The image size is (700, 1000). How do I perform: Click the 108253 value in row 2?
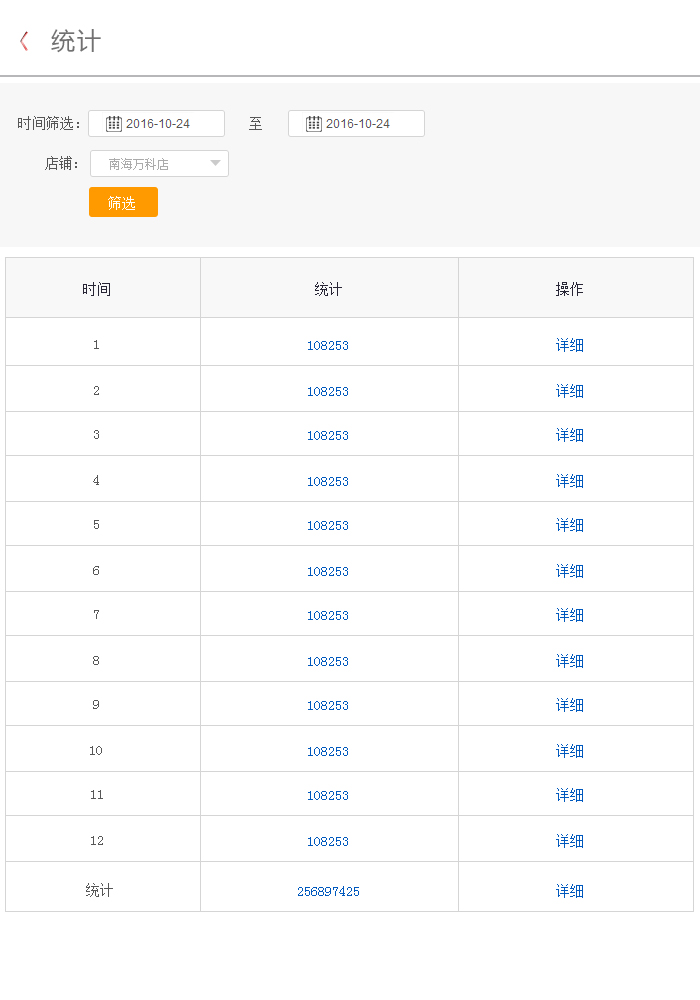pos(328,391)
